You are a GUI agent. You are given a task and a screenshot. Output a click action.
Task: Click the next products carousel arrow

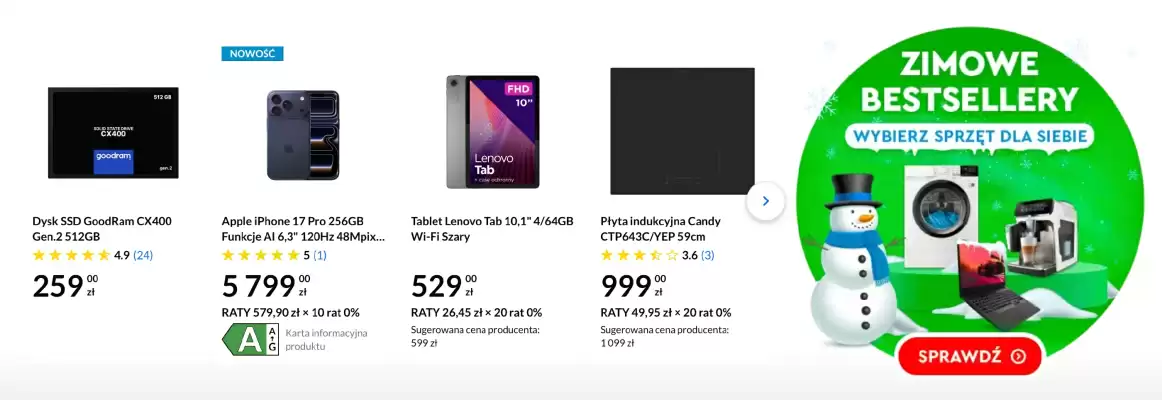pyautogui.click(x=766, y=201)
